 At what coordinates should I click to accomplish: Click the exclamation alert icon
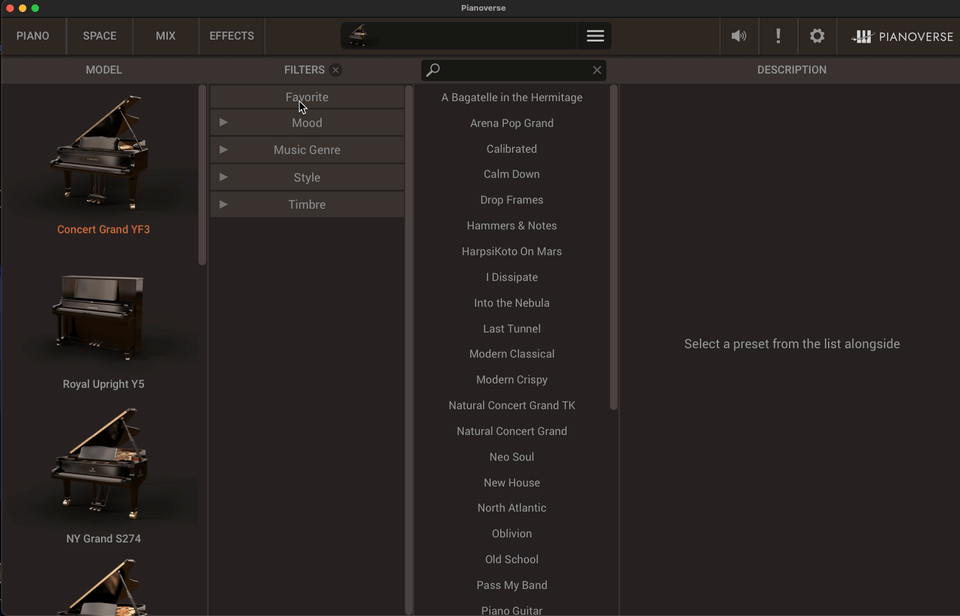click(x=778, y=36)
